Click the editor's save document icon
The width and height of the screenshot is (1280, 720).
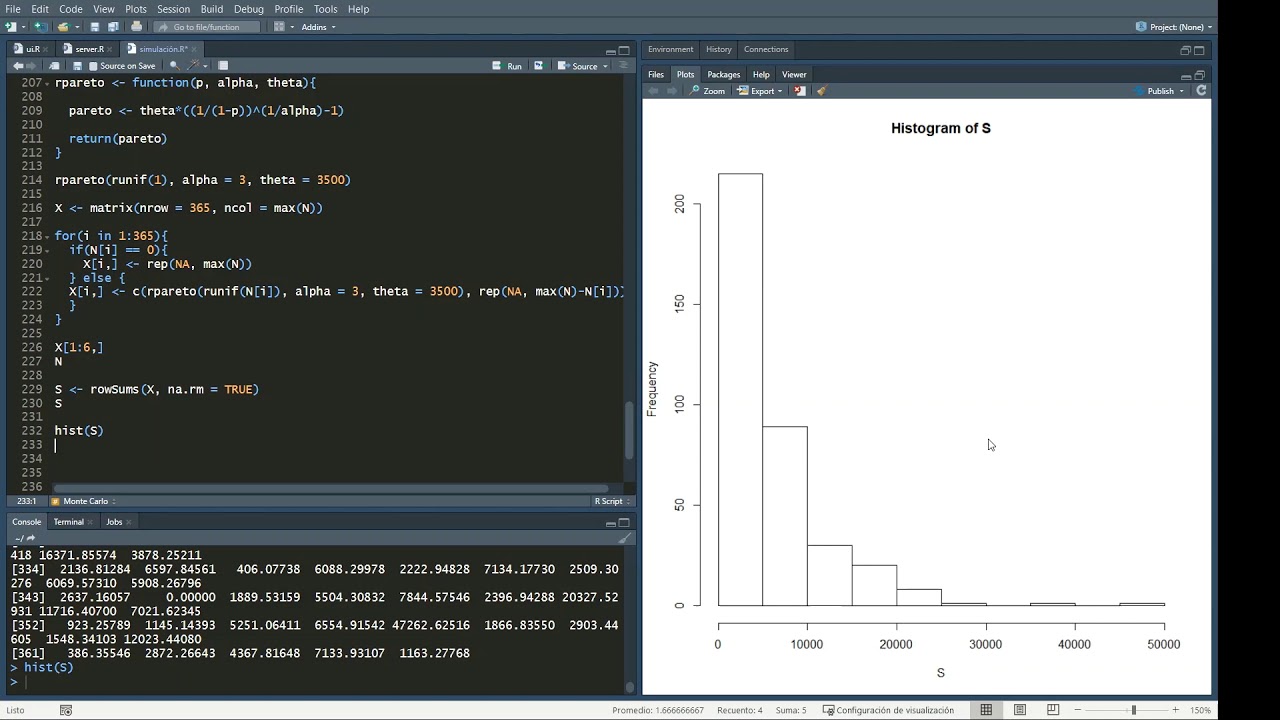[x=78, y=66]
